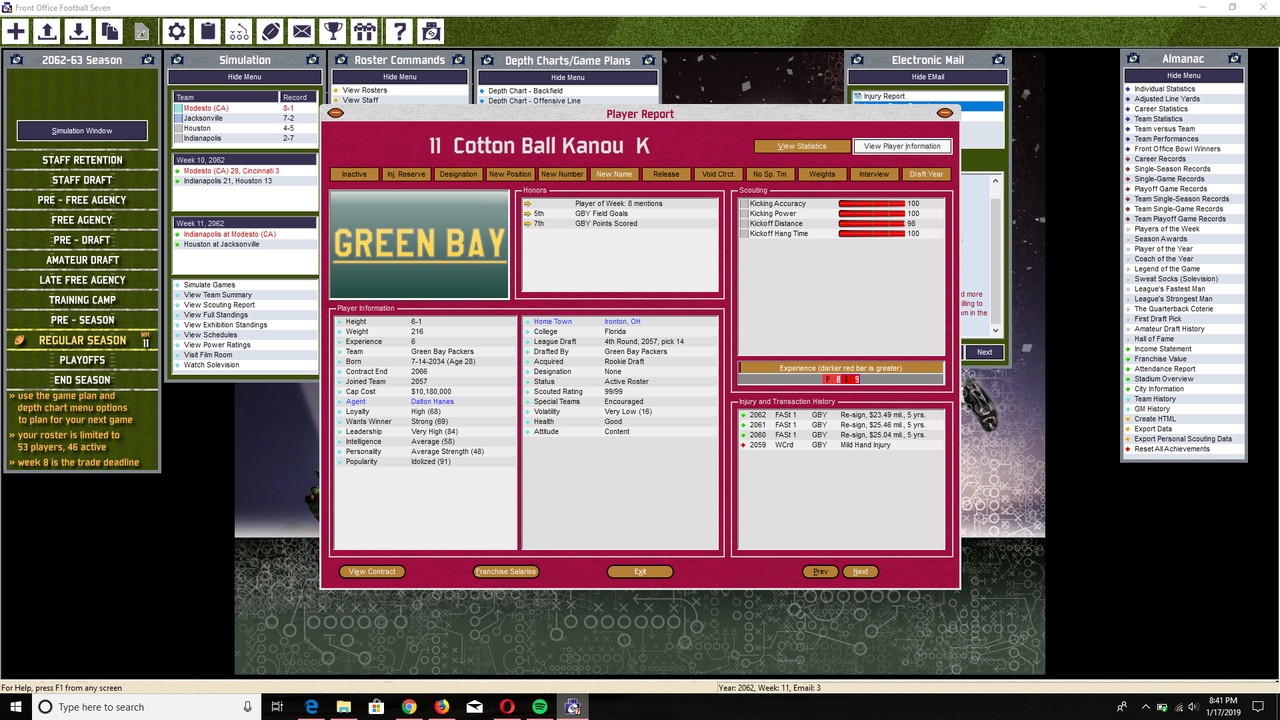Collapse the Almanac panel with Hide Menu
This screenshot has height=720, width=1280.
tap(1183, 75)
